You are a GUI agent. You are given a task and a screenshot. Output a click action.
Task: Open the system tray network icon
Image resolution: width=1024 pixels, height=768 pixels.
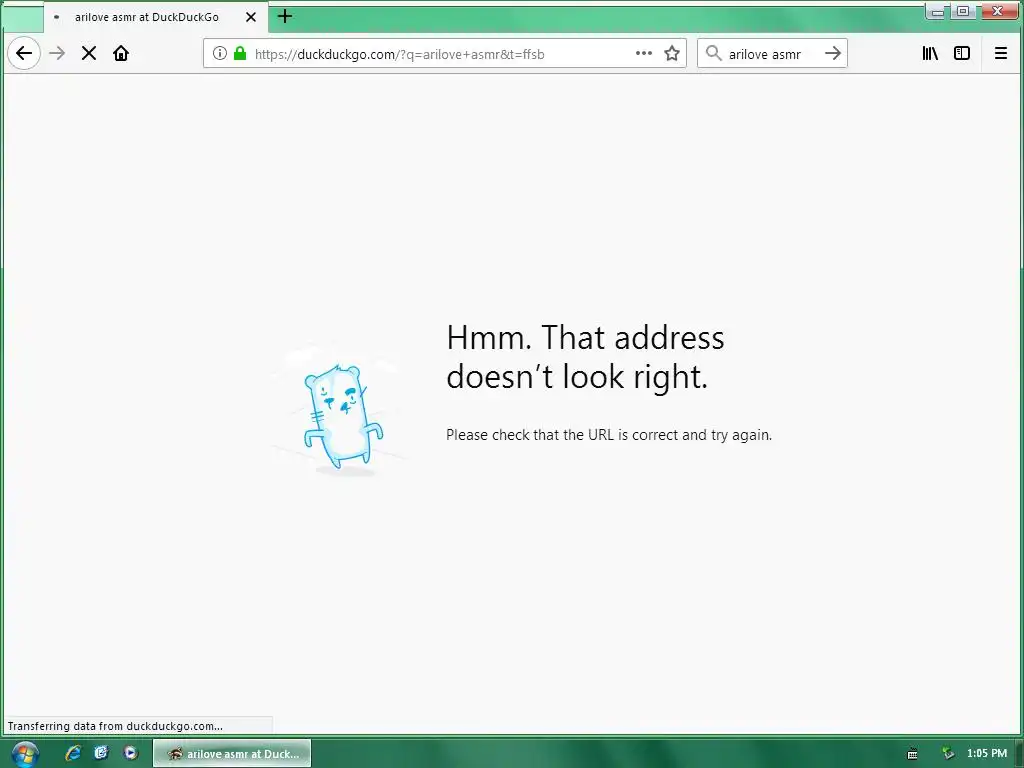coord(948,754)
